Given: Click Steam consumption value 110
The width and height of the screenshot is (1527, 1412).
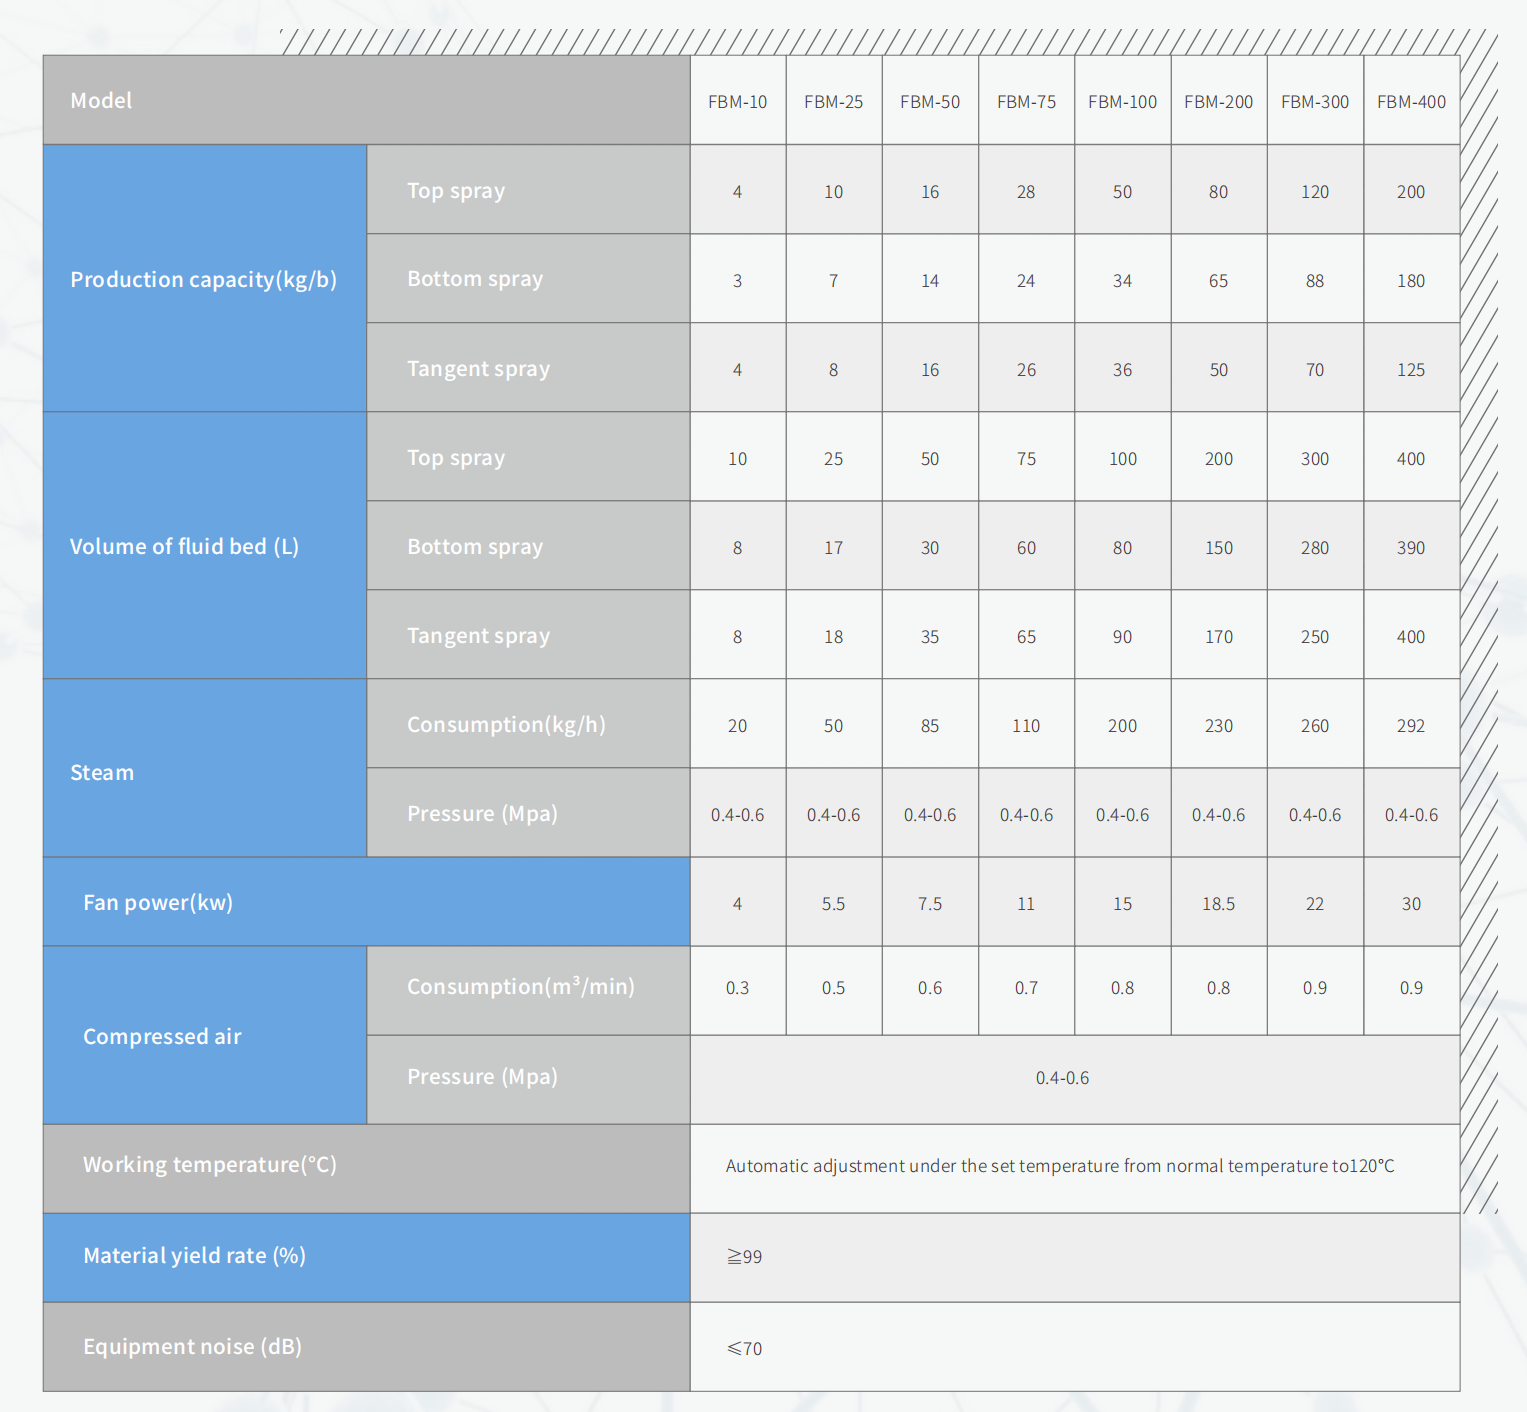Looking at the screenshot, I should [x=1026, y=725].
